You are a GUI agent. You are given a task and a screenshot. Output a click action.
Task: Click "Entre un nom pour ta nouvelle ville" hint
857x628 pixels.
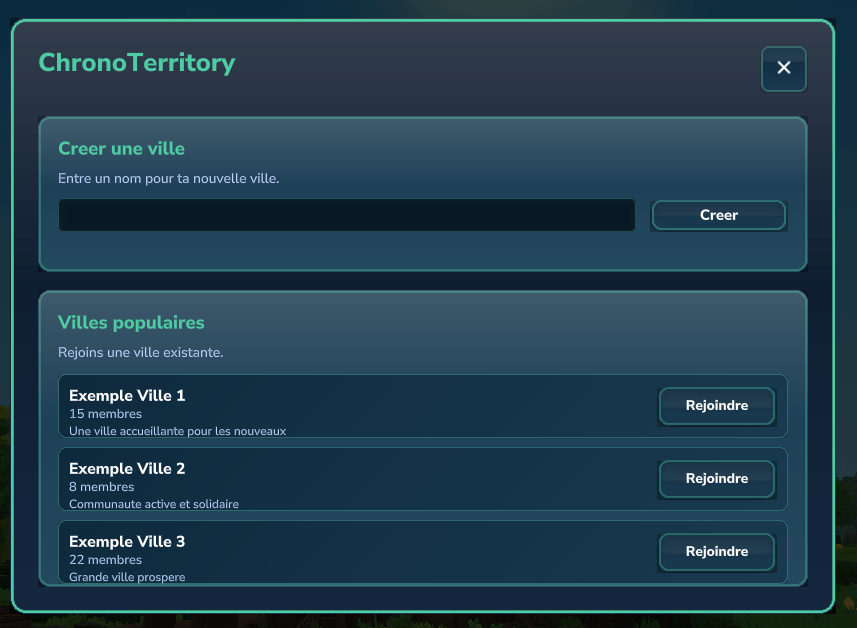point(168,179)
